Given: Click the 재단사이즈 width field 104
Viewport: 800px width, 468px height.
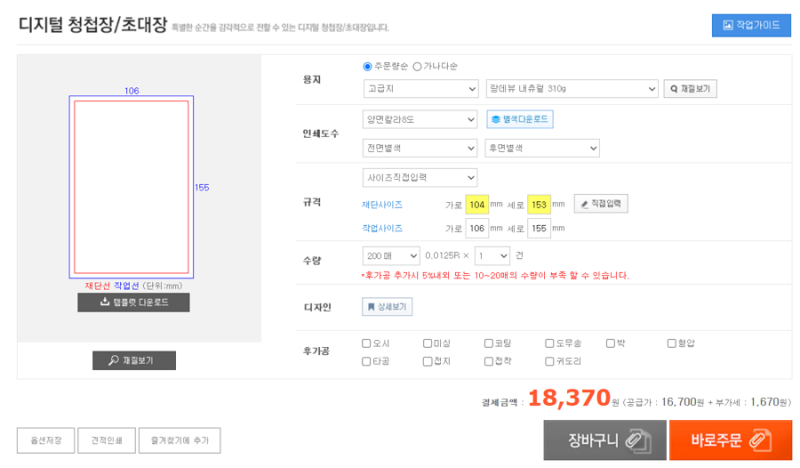Looking at the screenshot, I should click(x=477, y=205).
